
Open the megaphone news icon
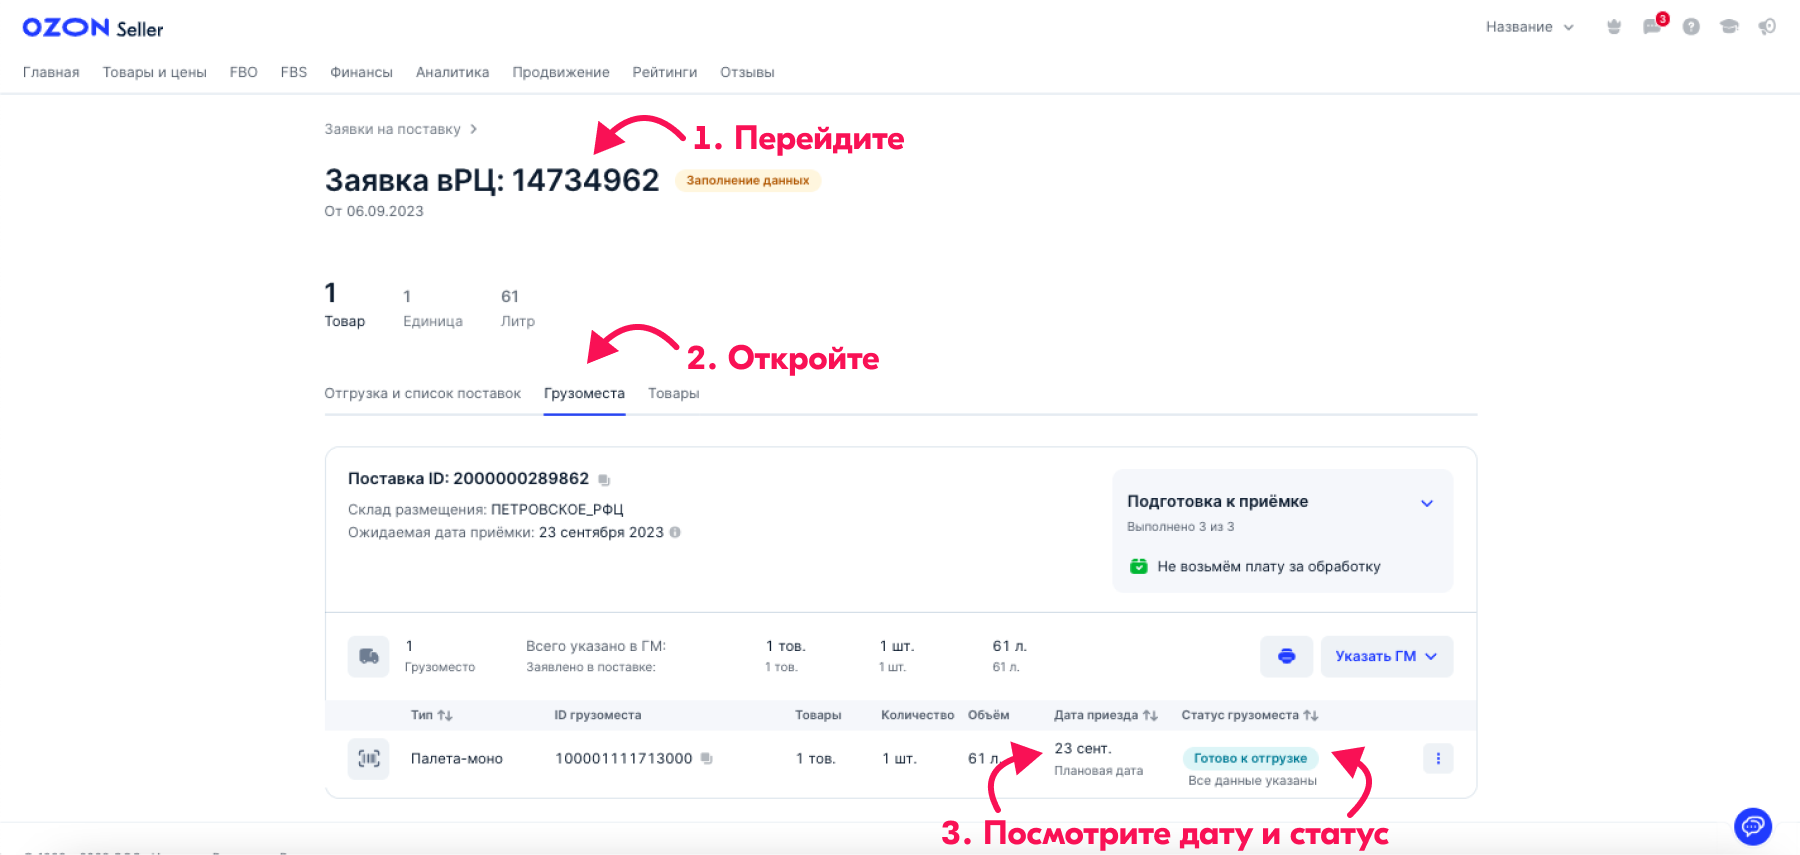coord(1767,27)
